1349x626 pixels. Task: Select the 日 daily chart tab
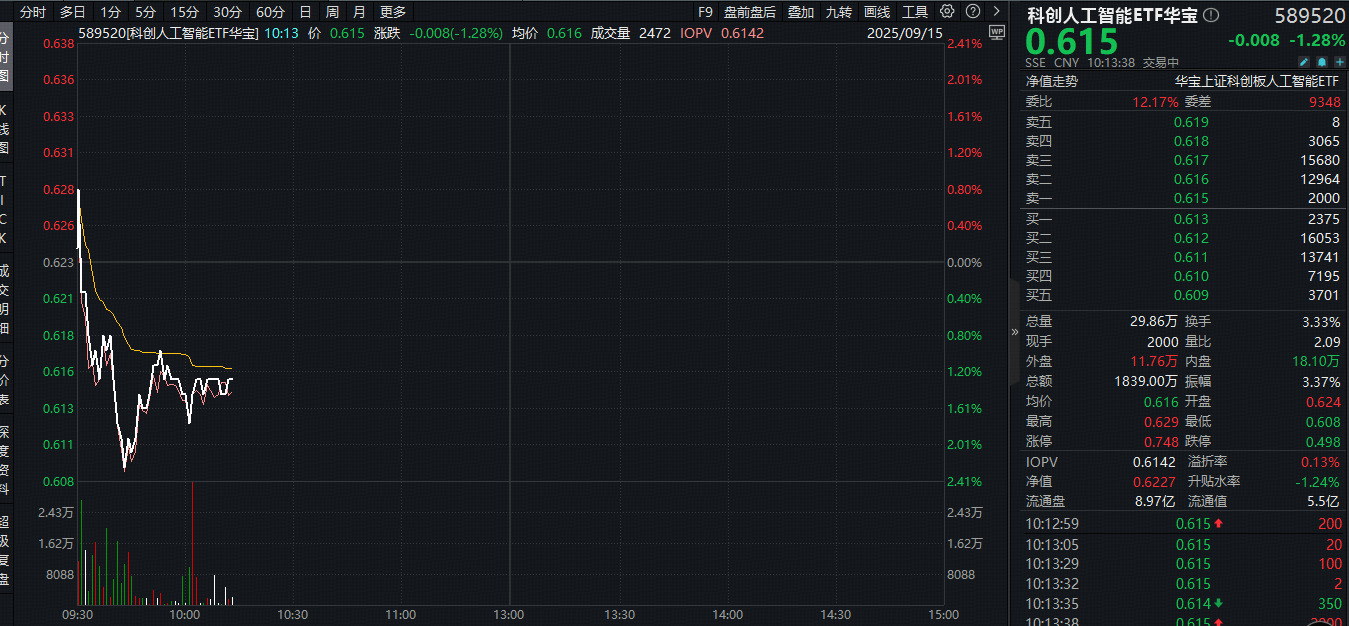(x=305, y=12)
